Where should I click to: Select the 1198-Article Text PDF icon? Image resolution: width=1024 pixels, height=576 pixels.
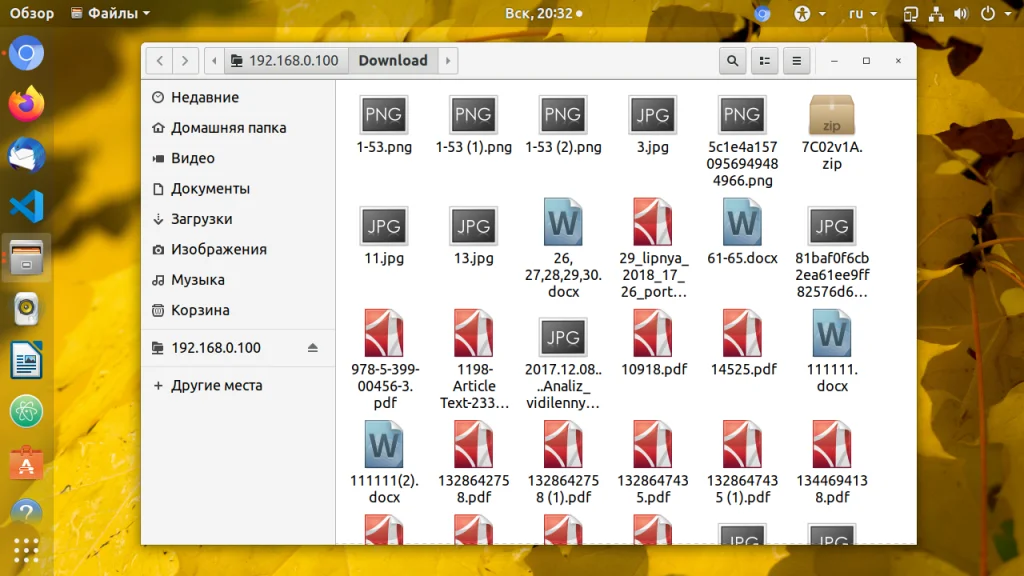473,333
